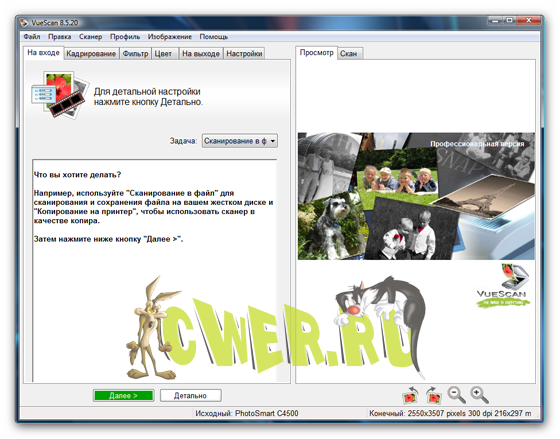Switch to the Фильтр tab
560x439 pixels.
tap(135, 54)
